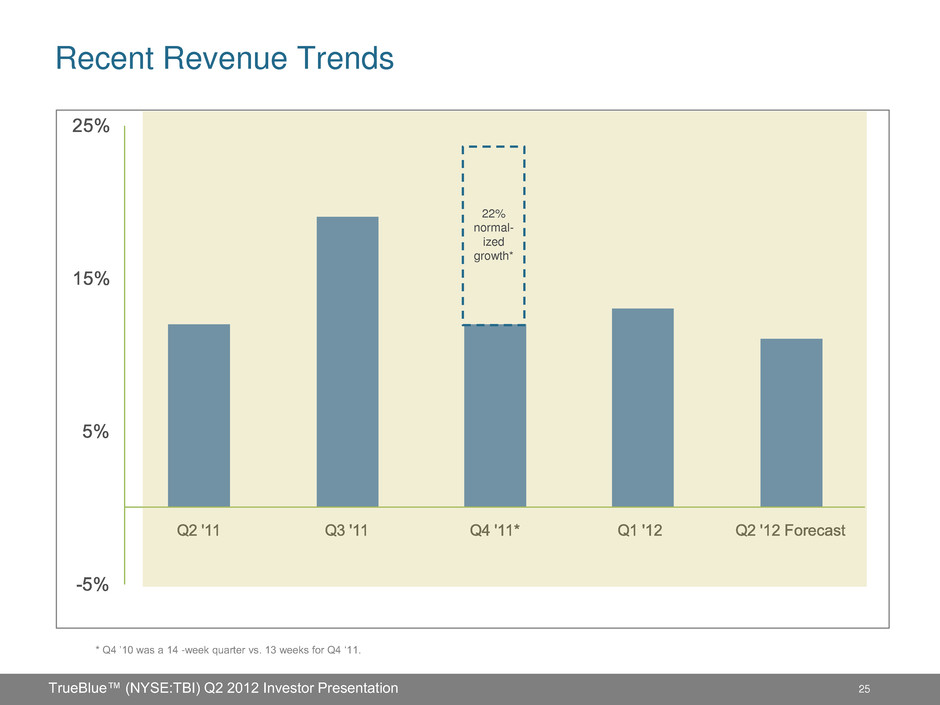Image resolution: width=940 pixels, height=705 pixels.
Task: Select the Q2 '11 revenue bar
Action: point(199,415)
